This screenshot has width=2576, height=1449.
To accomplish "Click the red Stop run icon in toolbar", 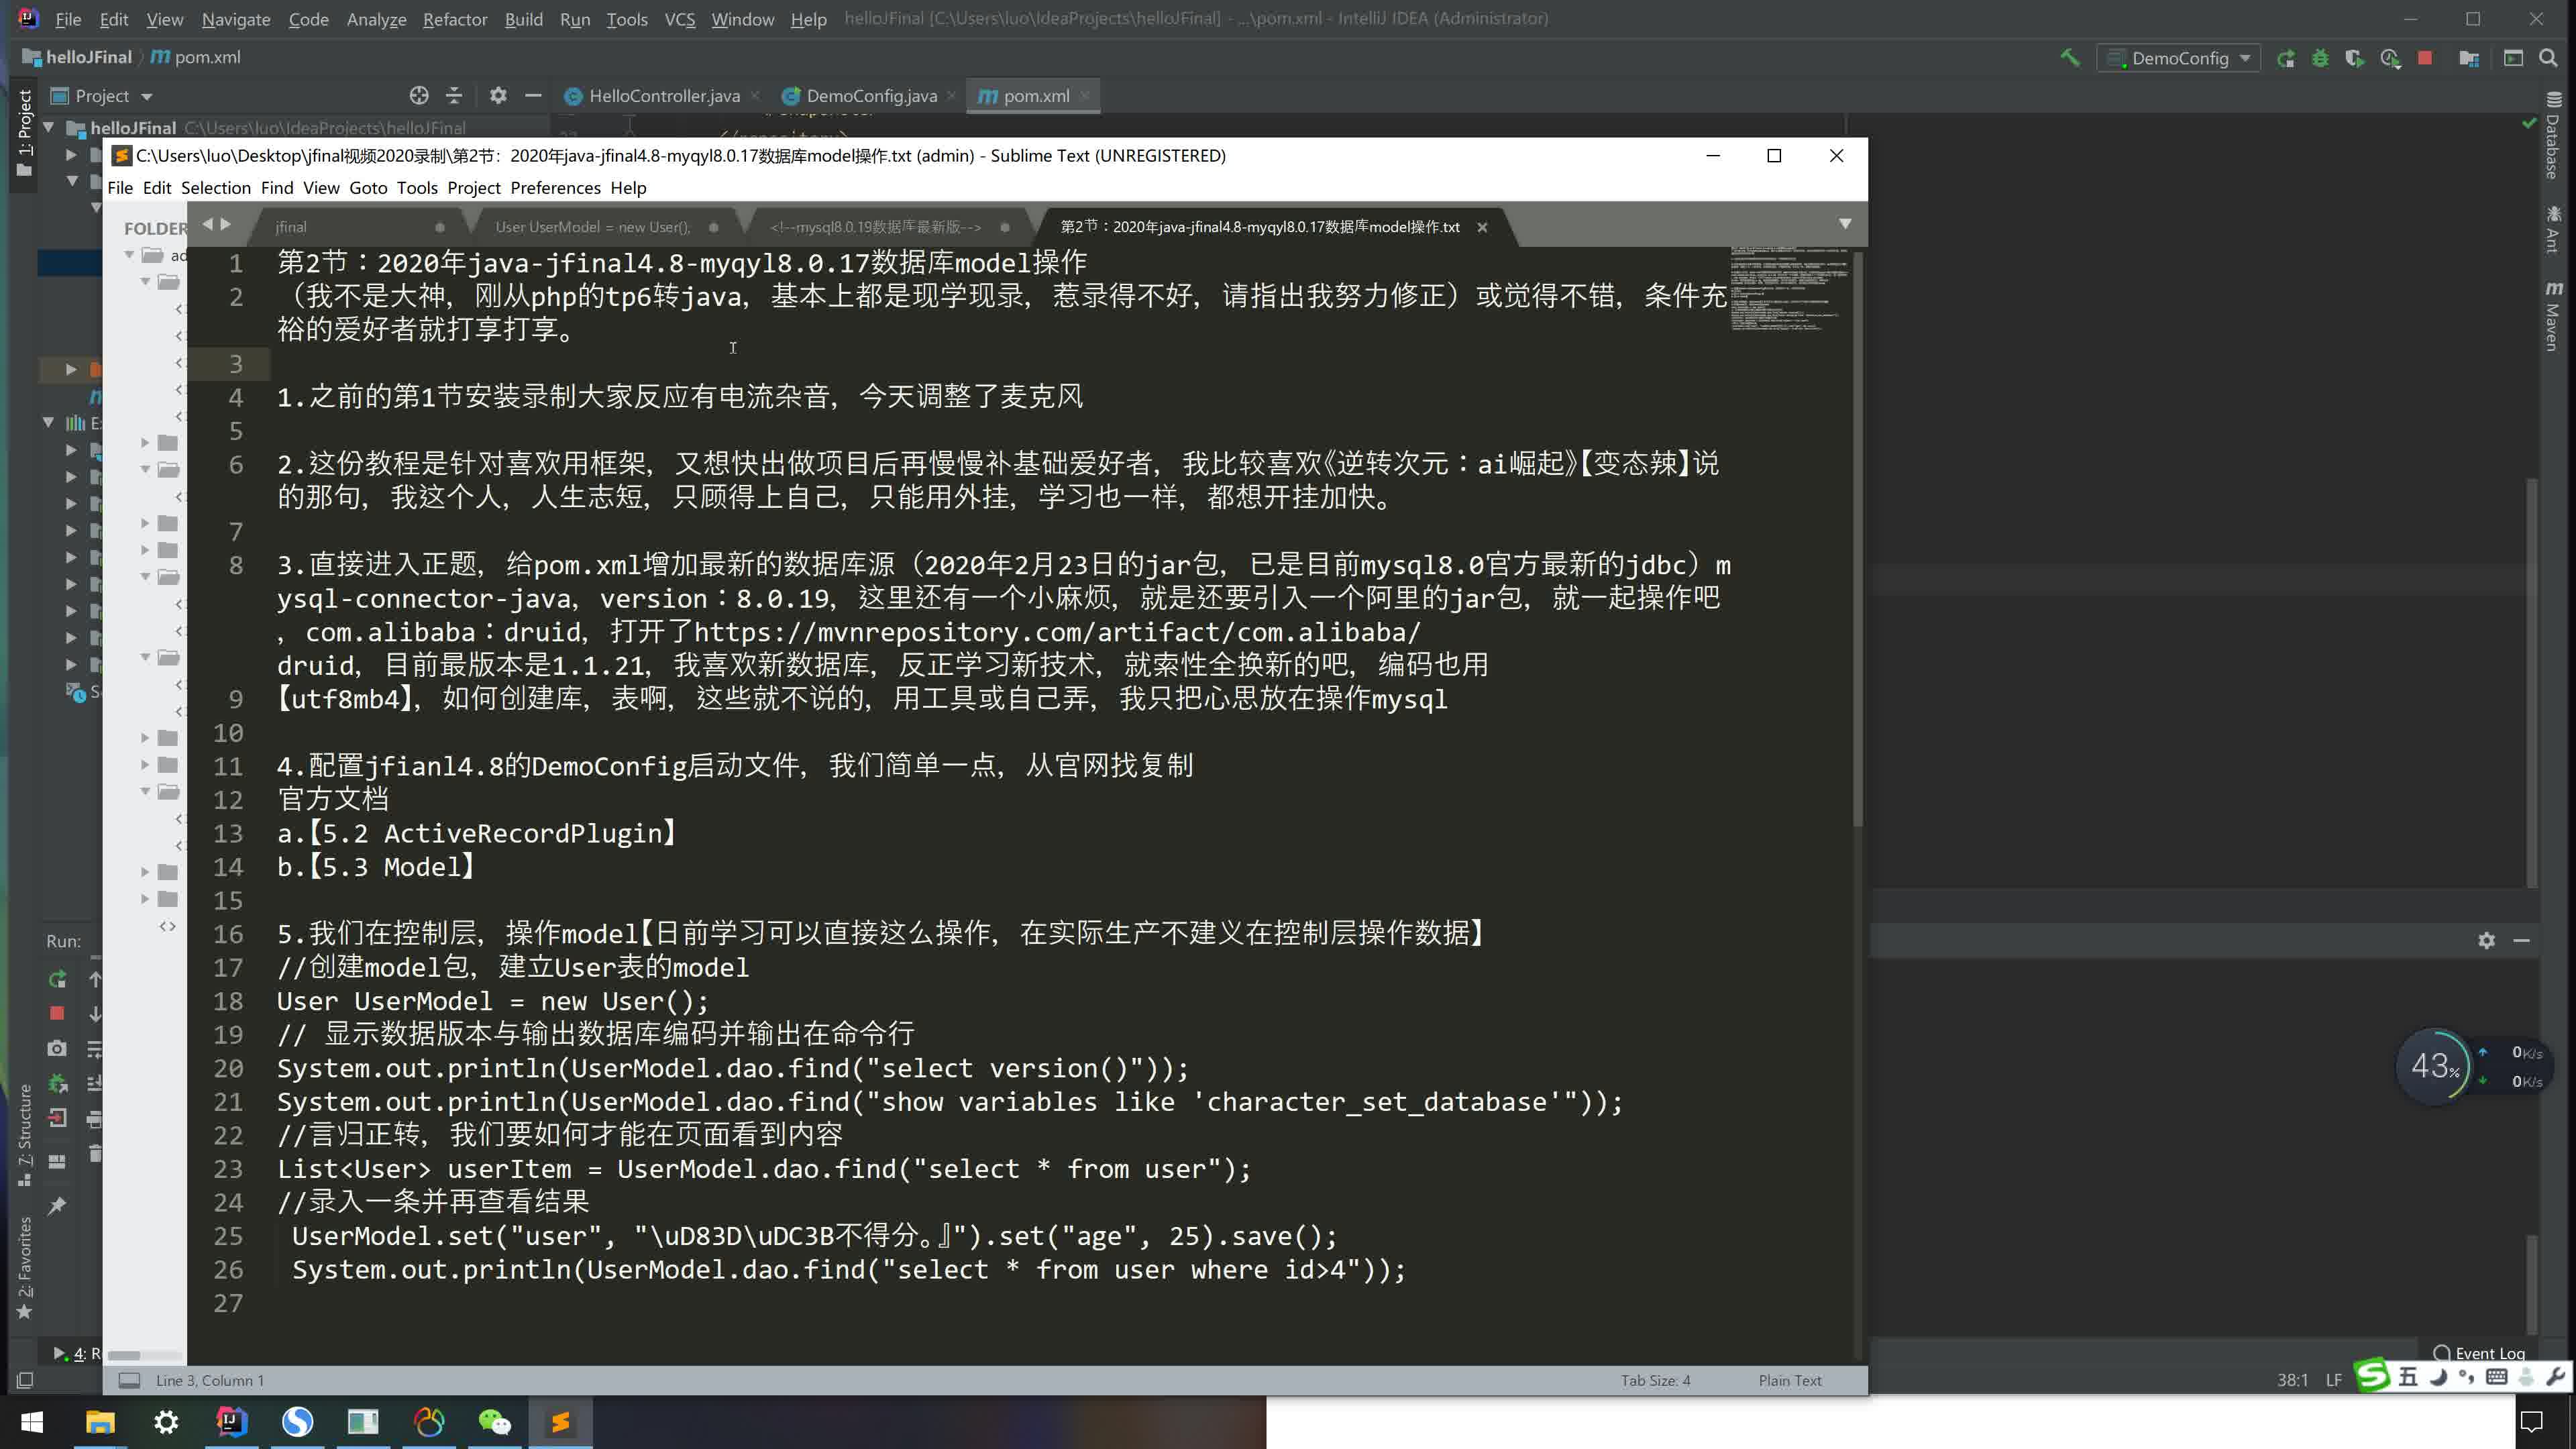I will 2425,58.
